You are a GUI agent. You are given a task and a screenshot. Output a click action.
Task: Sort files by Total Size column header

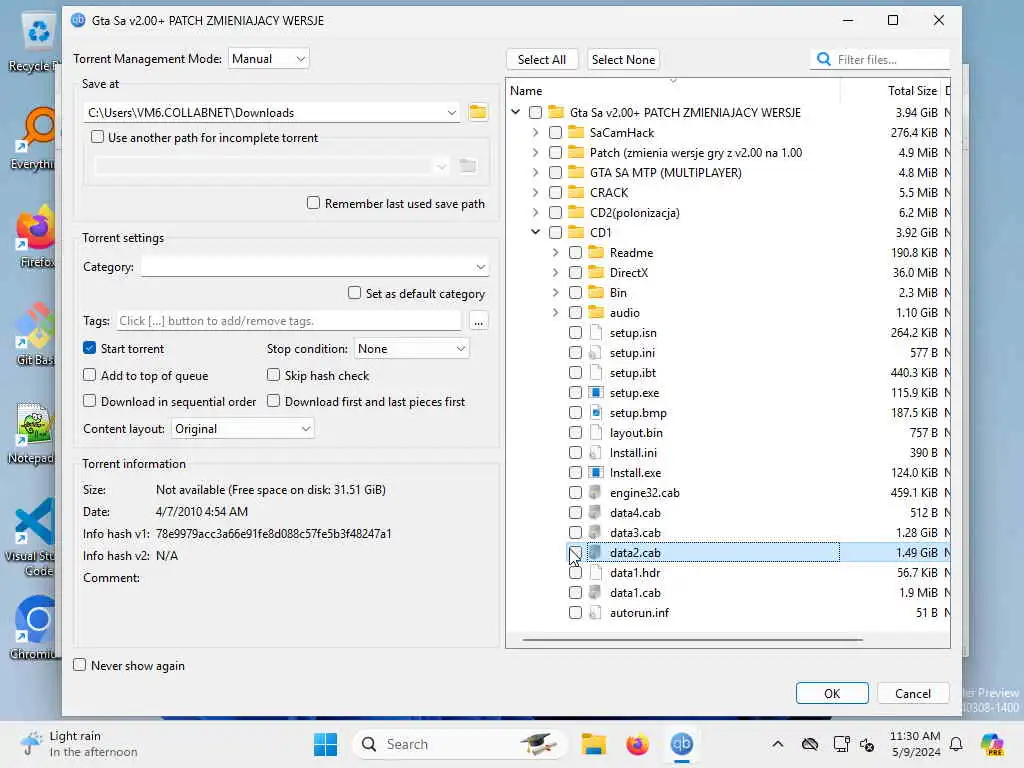point(891,91)
